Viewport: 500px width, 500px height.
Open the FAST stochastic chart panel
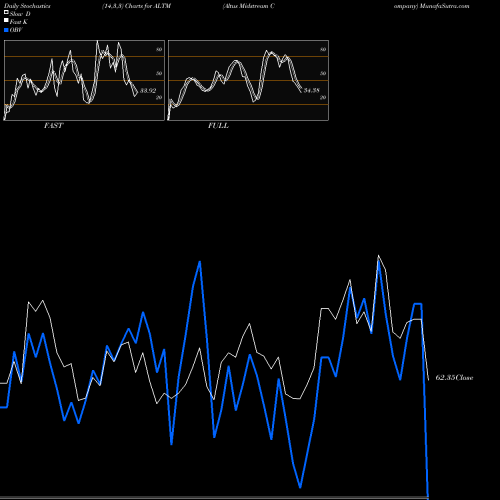(84, 80)
